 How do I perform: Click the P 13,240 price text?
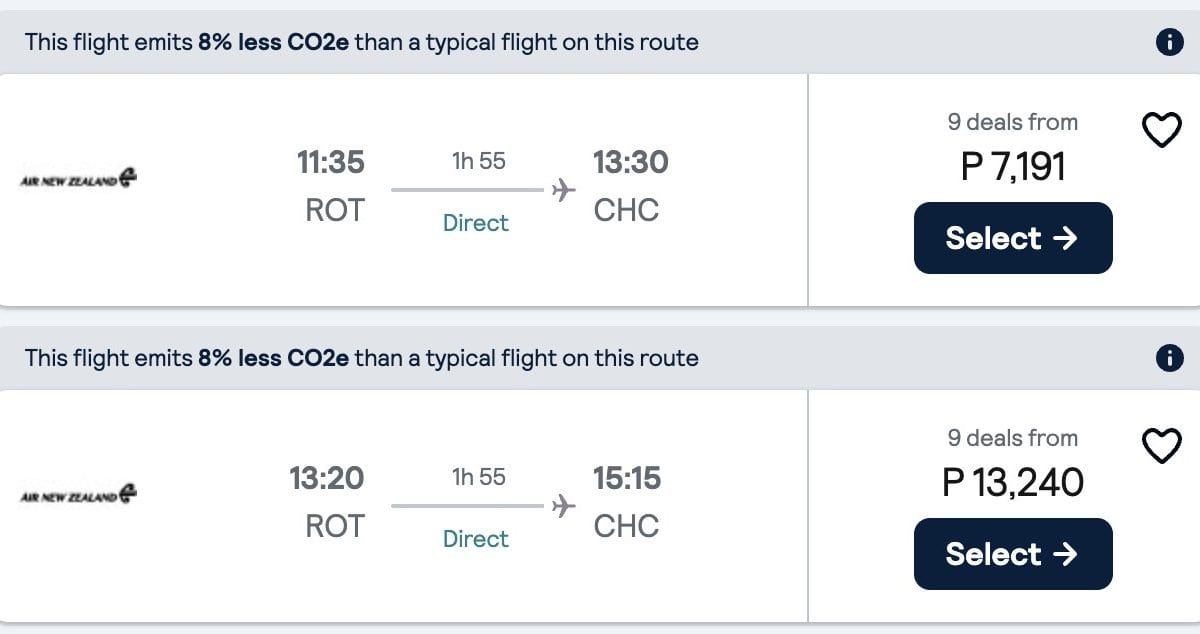[1013, 483]
